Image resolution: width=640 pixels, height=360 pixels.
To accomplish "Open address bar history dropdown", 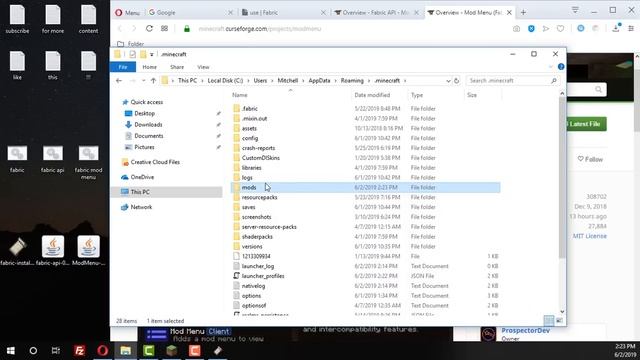I will click(448, 81).
